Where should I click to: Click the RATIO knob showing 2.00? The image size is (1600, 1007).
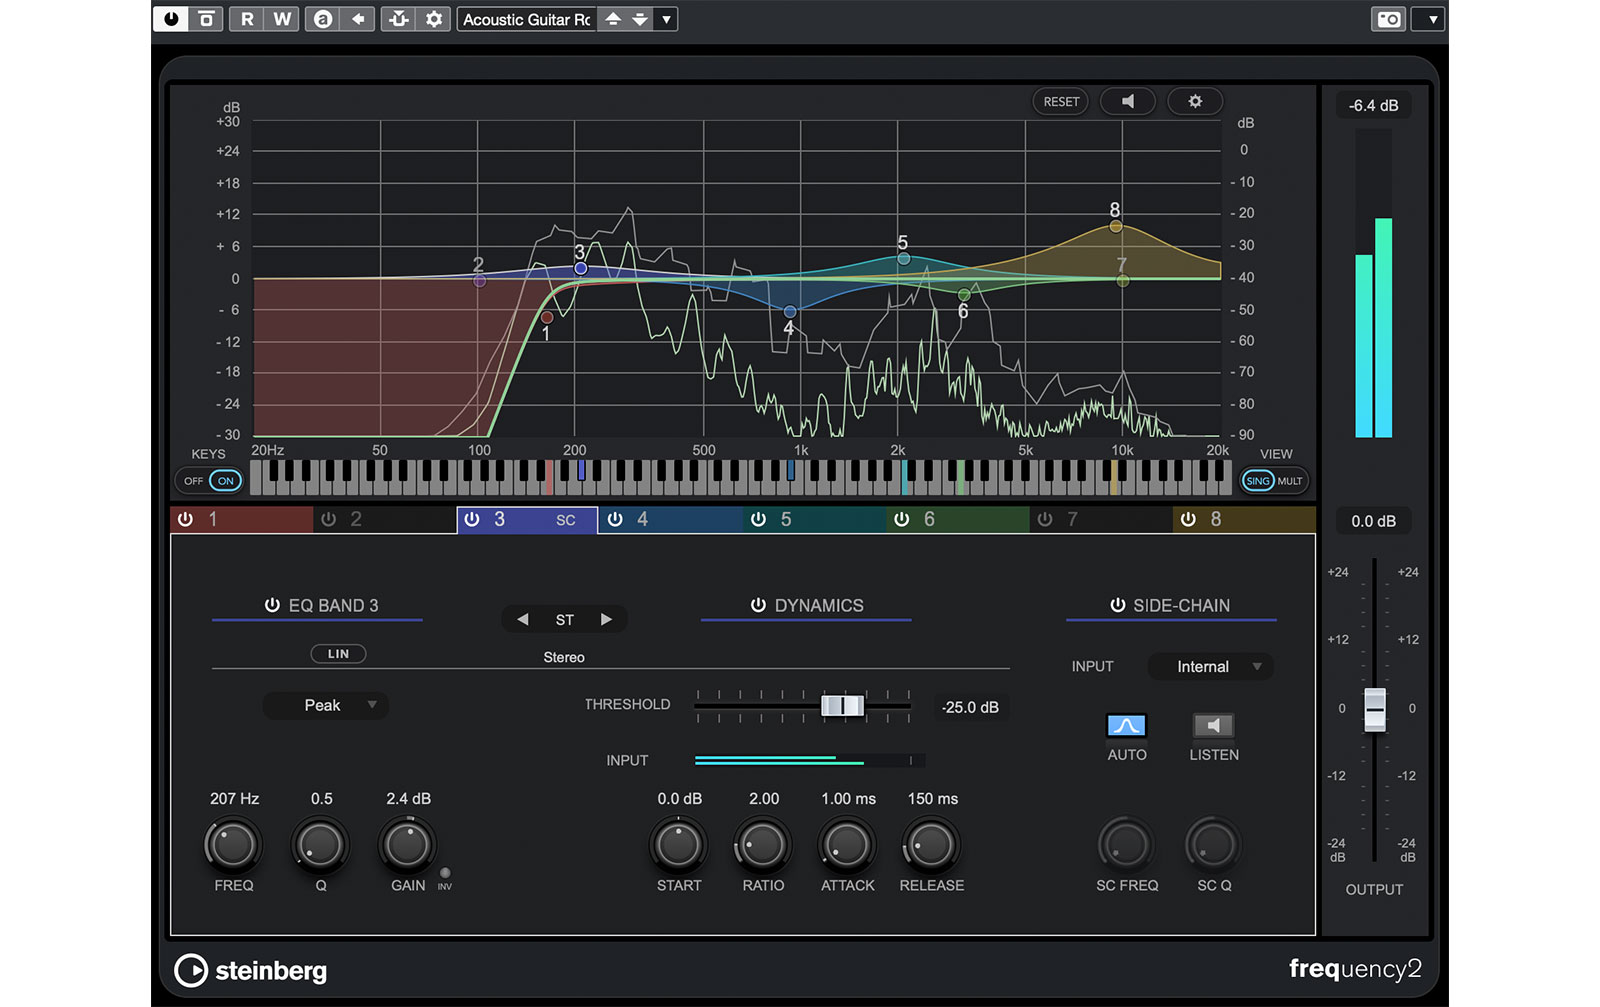(763, 845)
